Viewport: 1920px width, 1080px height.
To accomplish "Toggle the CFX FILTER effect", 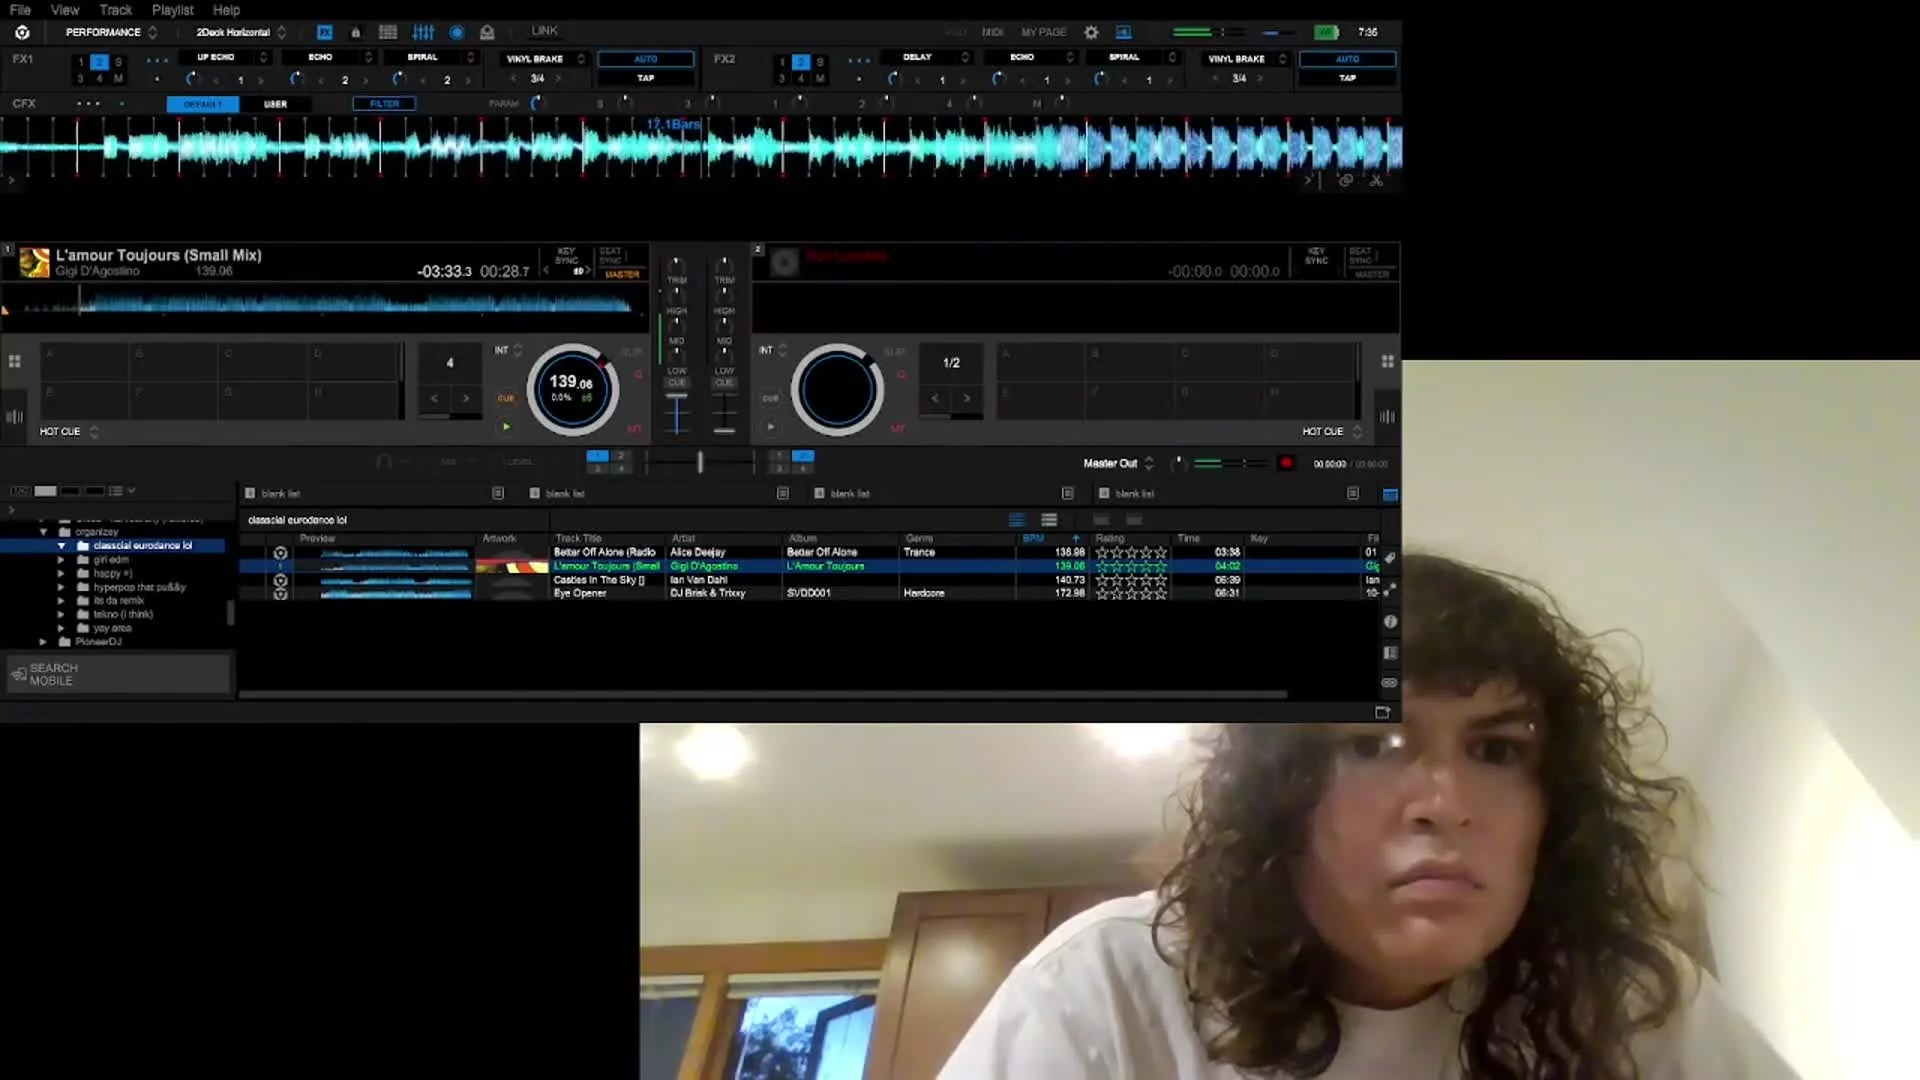I will (384, 104).
